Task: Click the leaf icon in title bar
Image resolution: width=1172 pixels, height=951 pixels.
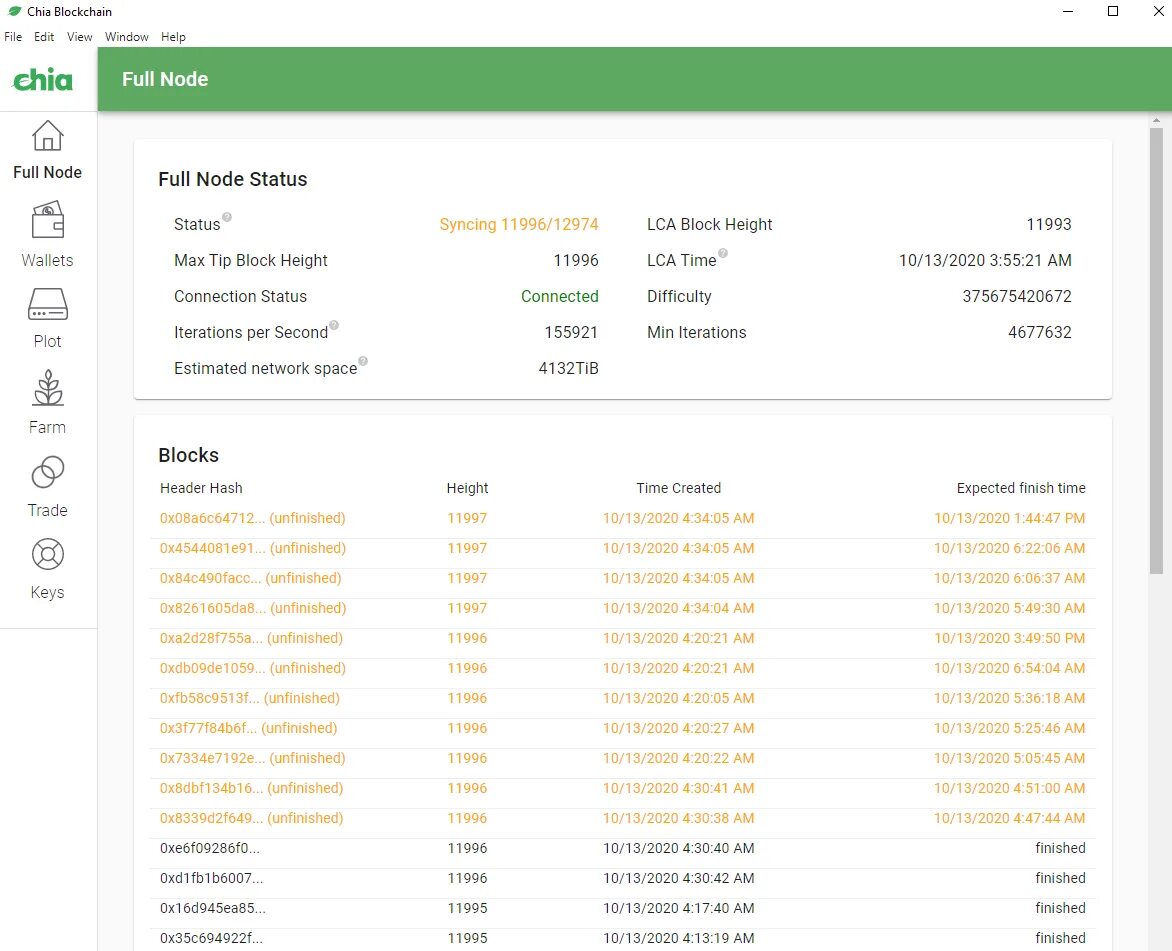Action: click(14, 11)
